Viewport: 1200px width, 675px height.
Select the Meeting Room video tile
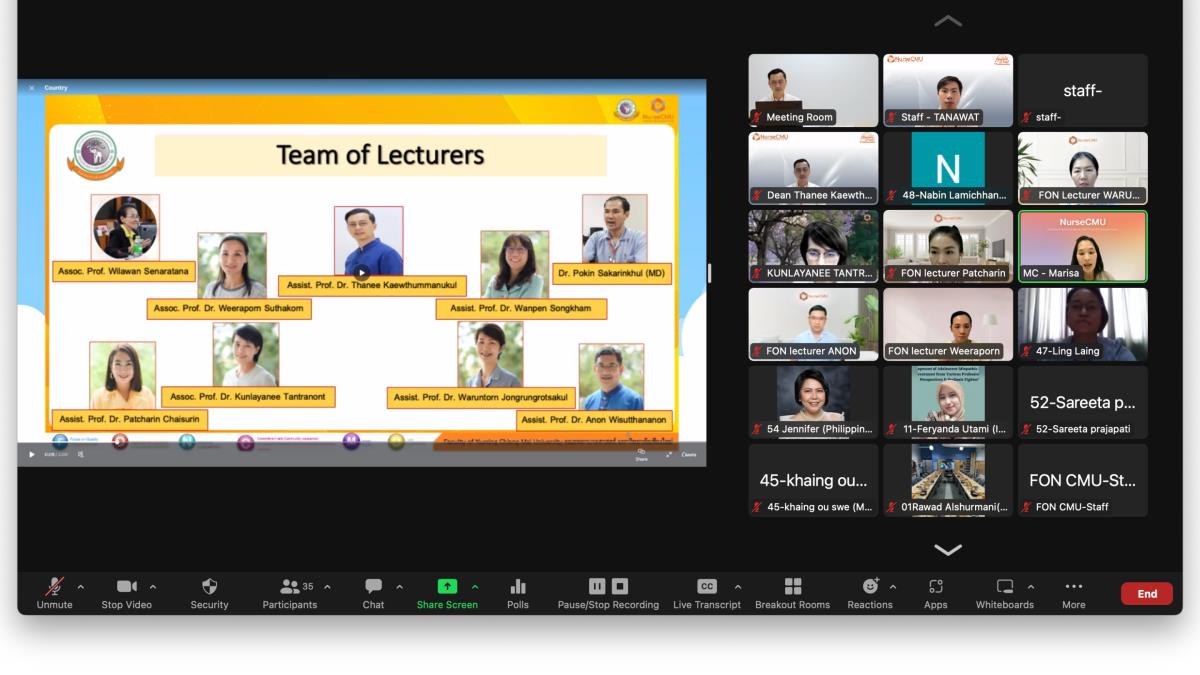(x=814, y=90)
